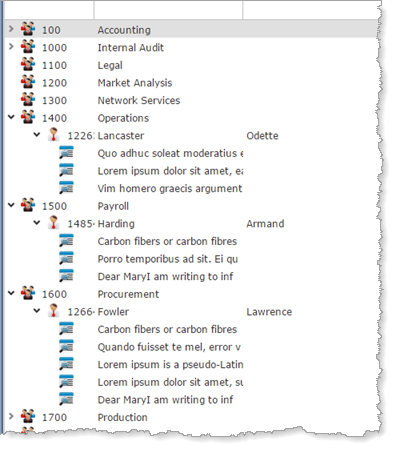
Task: Select the Internal Audit row text
Action: click(x=131, y=48)
